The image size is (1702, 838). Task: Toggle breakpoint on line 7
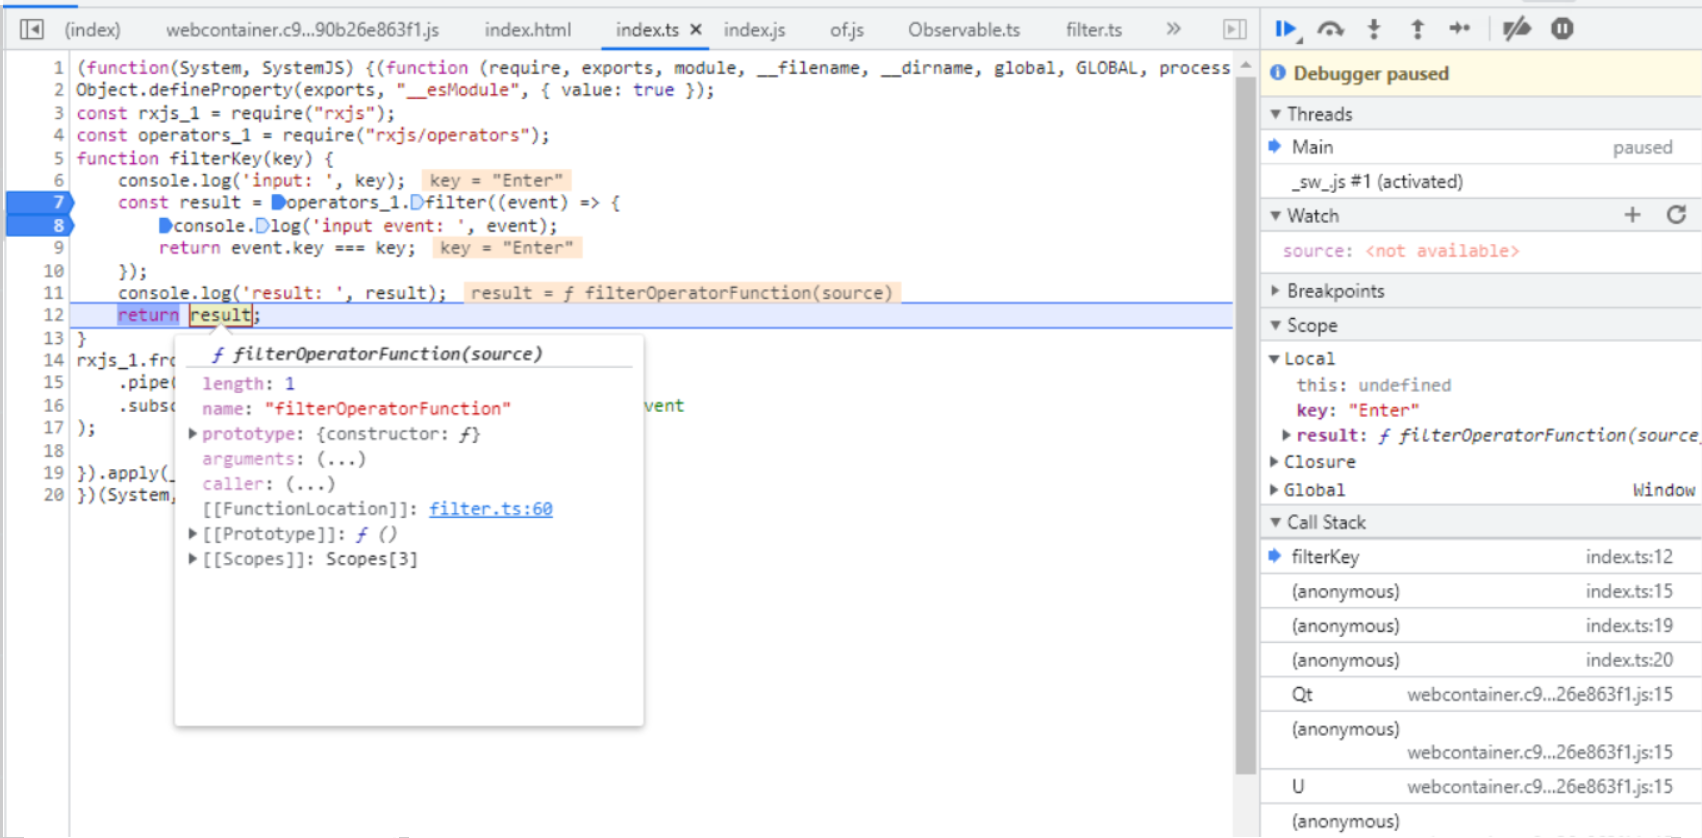point(39,202)
